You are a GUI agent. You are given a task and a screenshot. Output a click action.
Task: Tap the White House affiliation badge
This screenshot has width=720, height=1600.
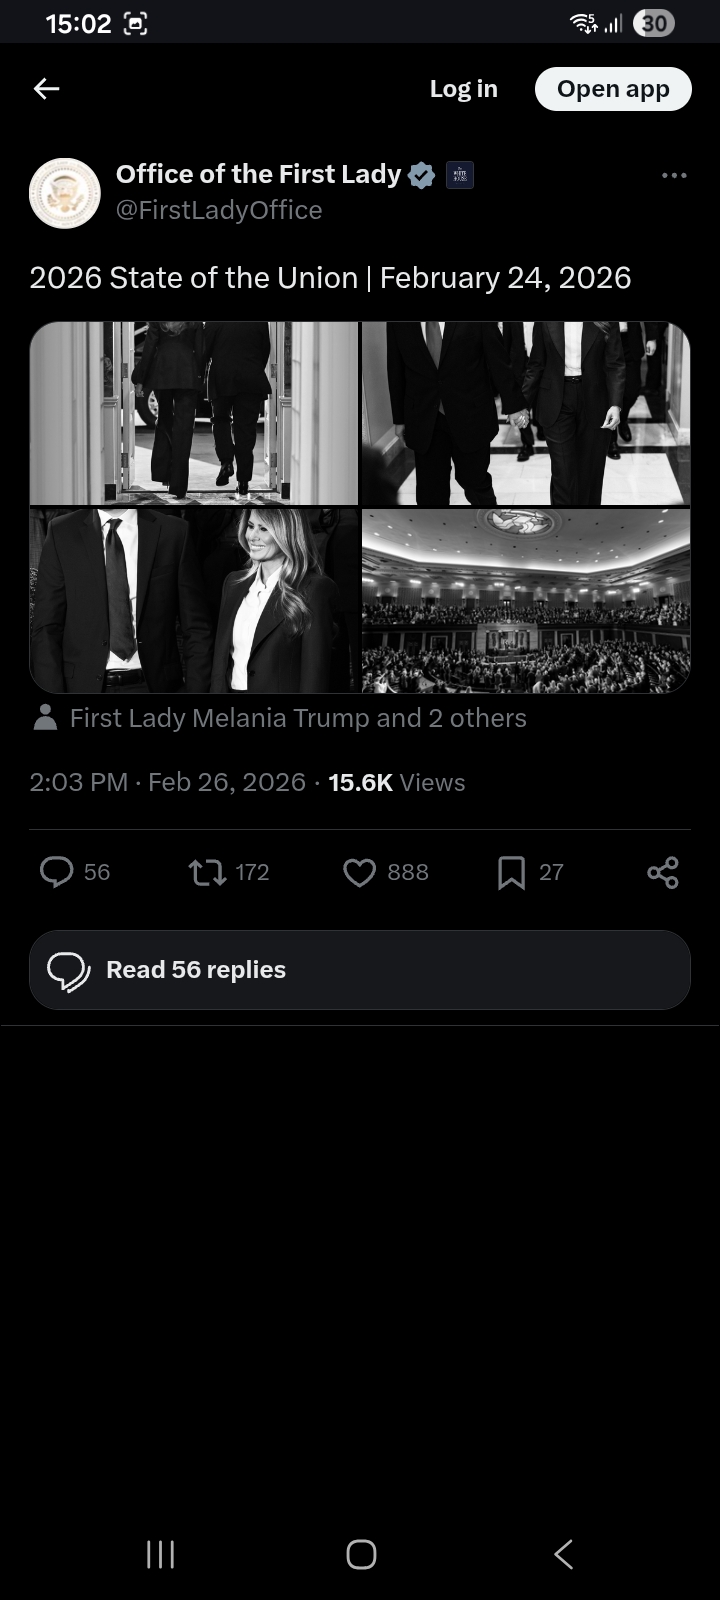(x=460, y=175)
